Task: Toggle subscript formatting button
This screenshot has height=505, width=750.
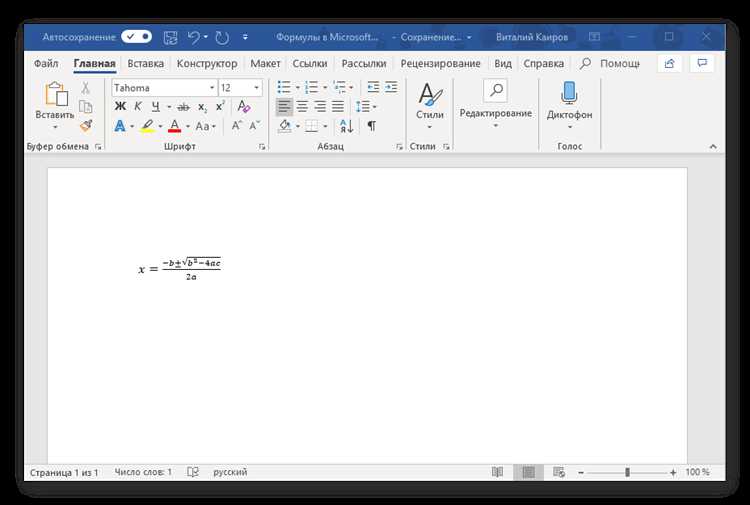Action: click(202, 107)
